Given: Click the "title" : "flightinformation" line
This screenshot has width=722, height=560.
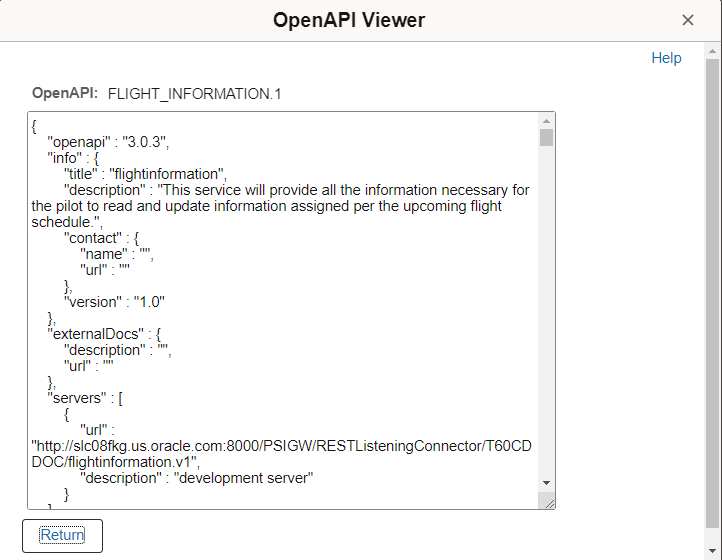Looking at the screenshot, I should click(x=146, y=174).
